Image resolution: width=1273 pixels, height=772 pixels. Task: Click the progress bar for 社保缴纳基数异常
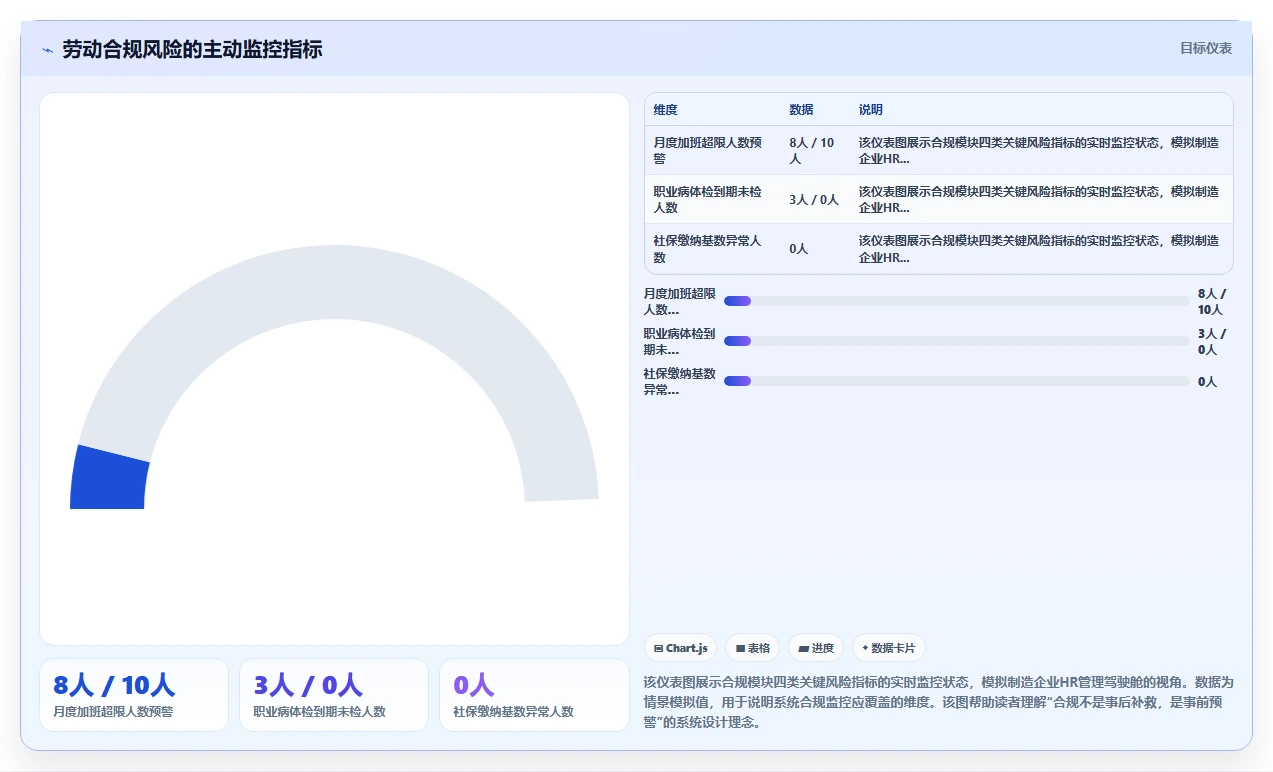[x=957, y=381]
